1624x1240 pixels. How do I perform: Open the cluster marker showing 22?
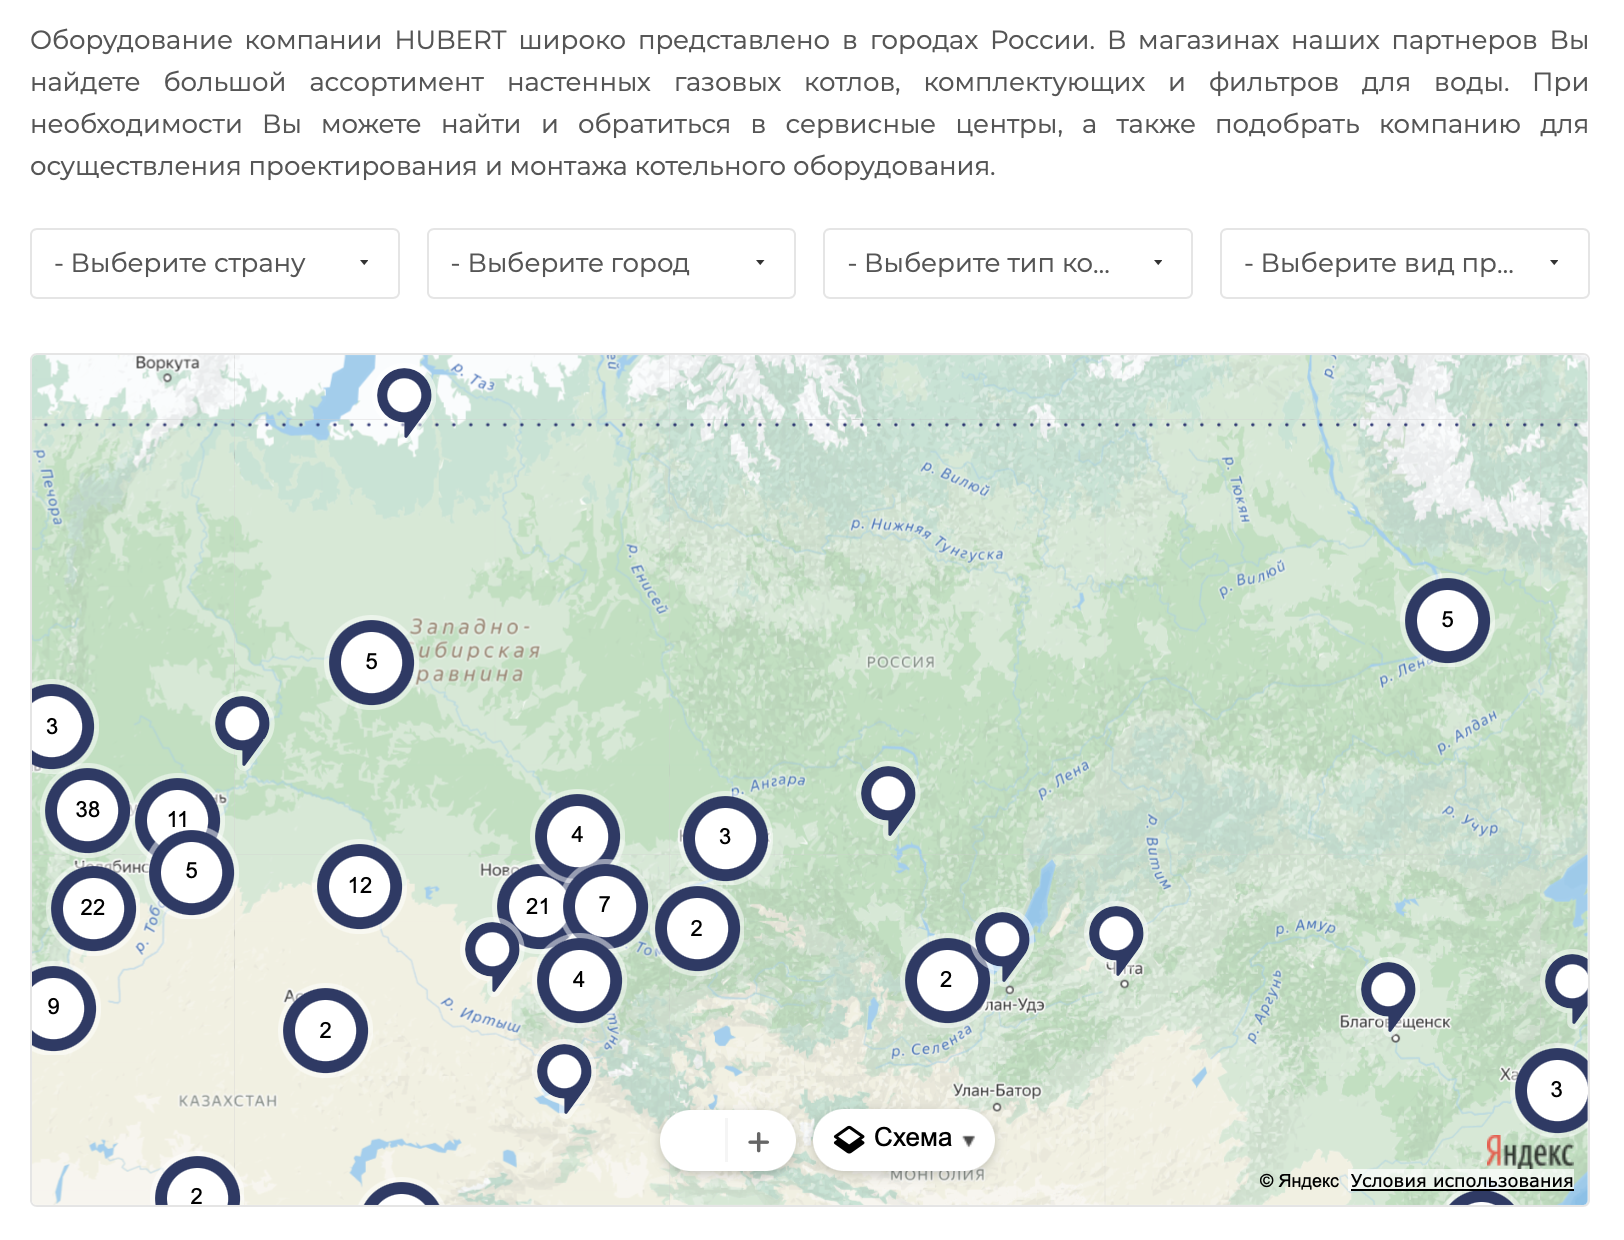(x=93, y=908)
